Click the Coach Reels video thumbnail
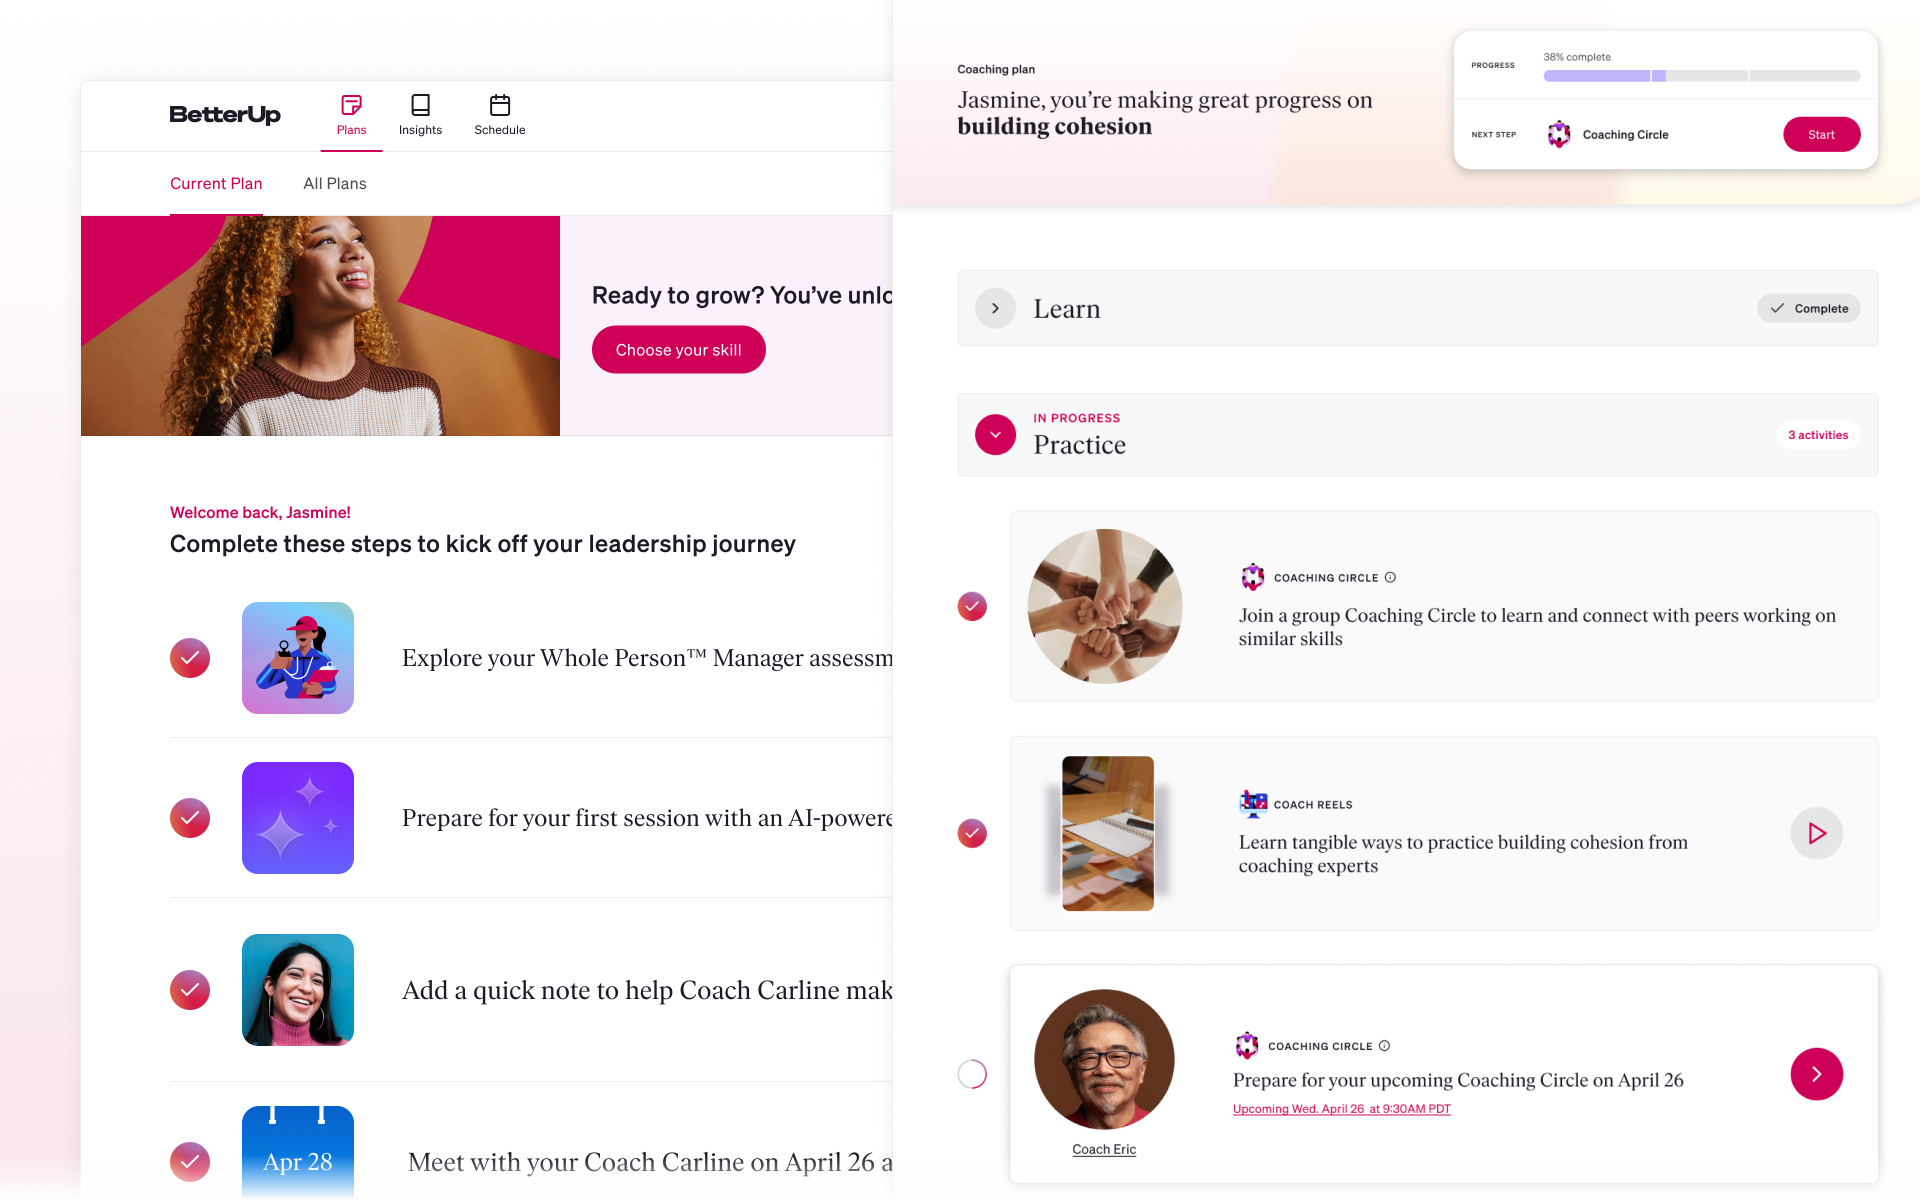Viewport: 1920px width, 1200px height. coord(1108,833)
